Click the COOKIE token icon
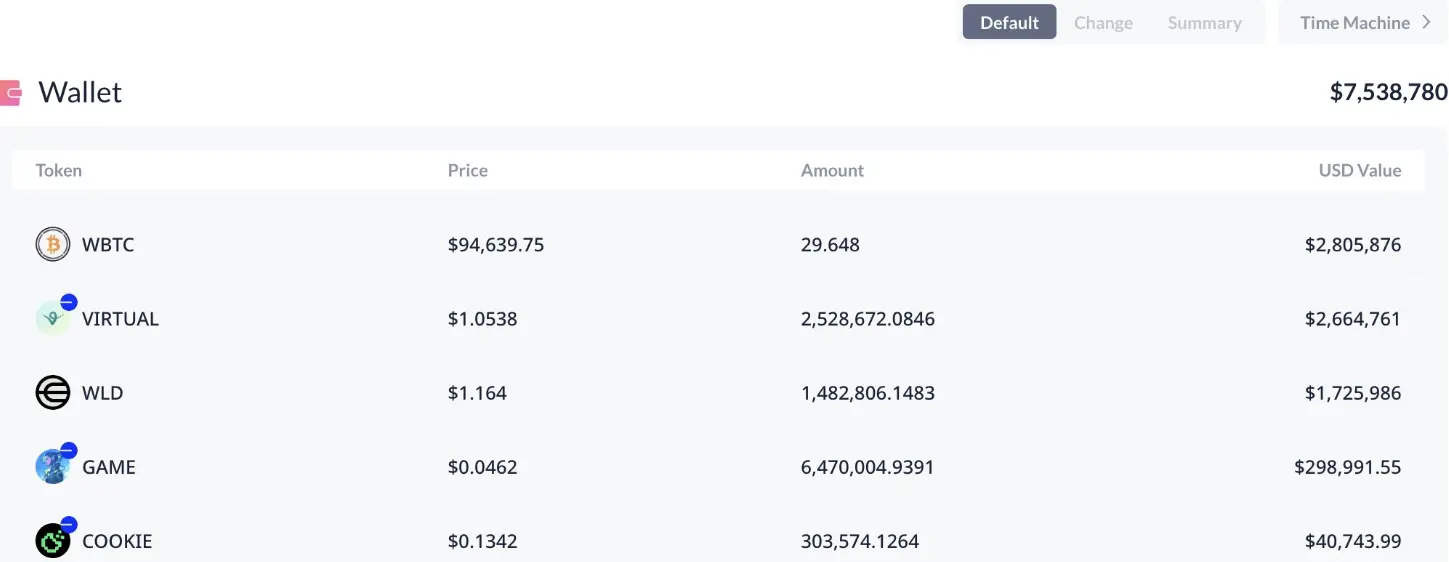Screen dimensions: 1449x562 [52, 541]
